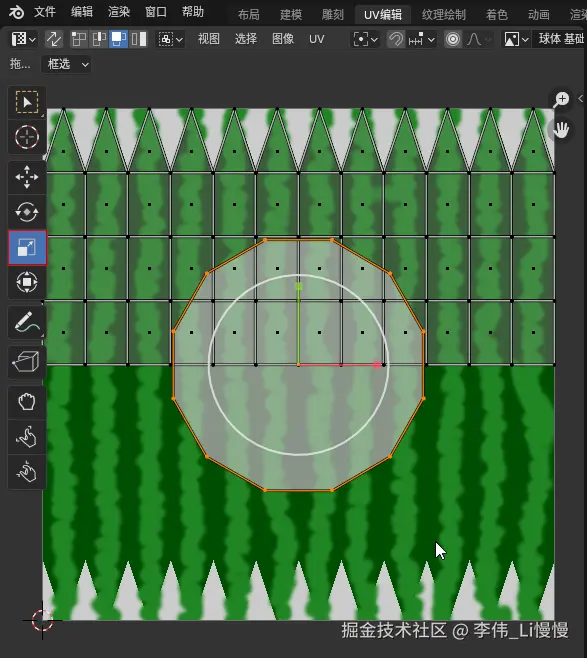Click the zoom view magnifier icon
587x658 pixels.
[561, 99]
